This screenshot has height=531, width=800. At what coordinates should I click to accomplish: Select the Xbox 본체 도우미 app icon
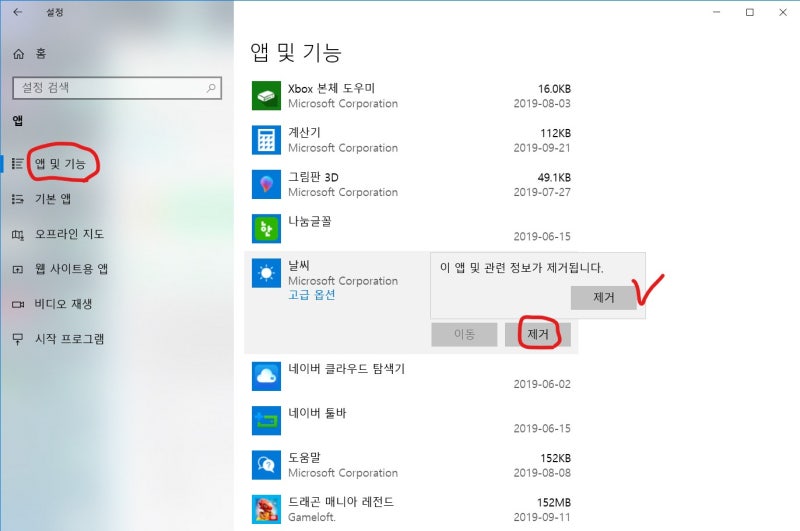click(266, 95)
